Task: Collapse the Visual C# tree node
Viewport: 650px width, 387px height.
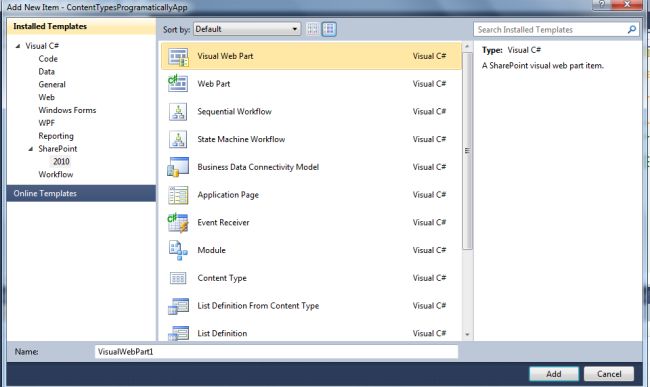Action: coord(18,46)
